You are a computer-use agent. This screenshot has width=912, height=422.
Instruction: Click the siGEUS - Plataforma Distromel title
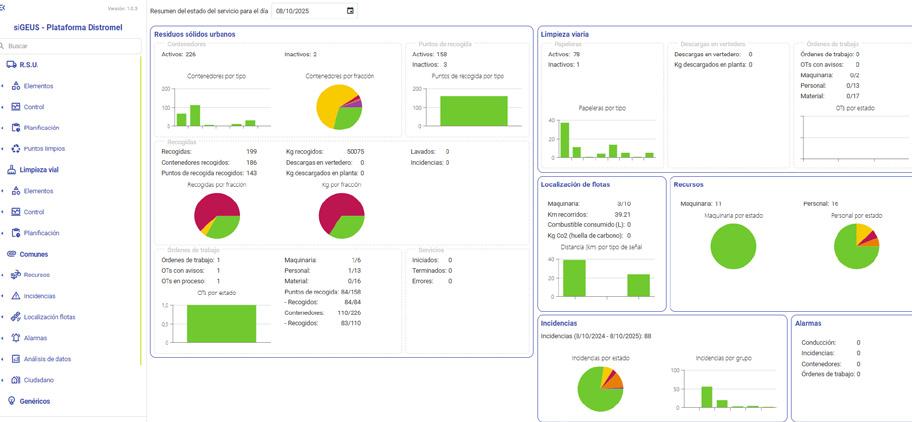pyautogui.click(x=68, y=27)
